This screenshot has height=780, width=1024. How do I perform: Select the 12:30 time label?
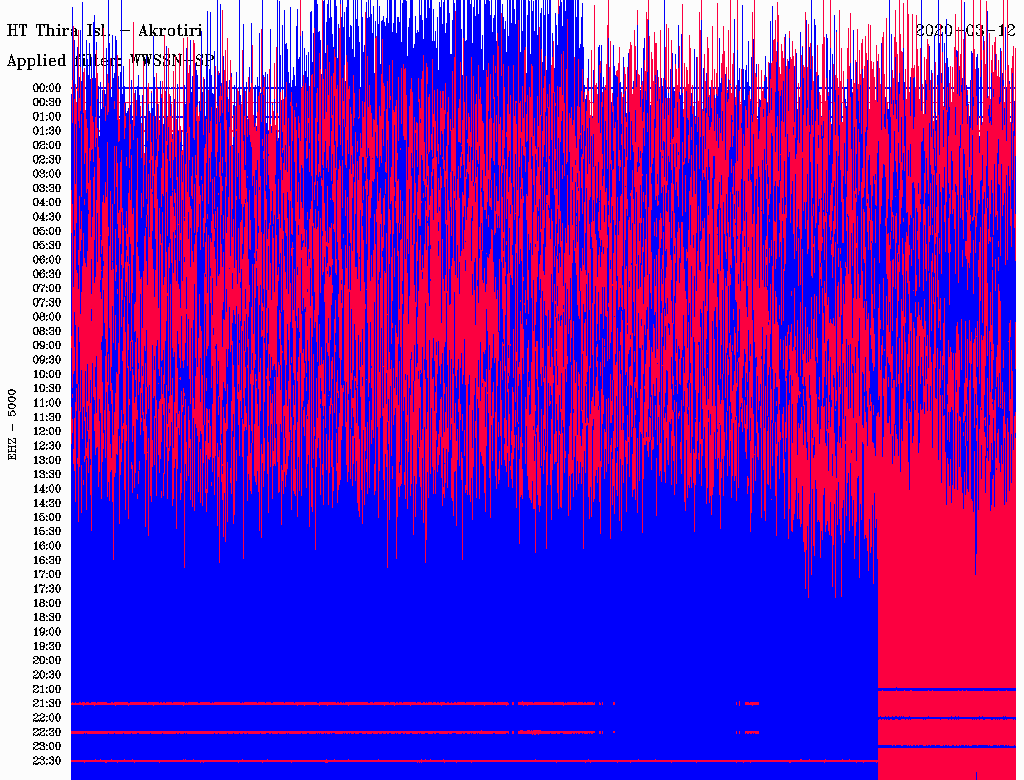pos(47,446)
